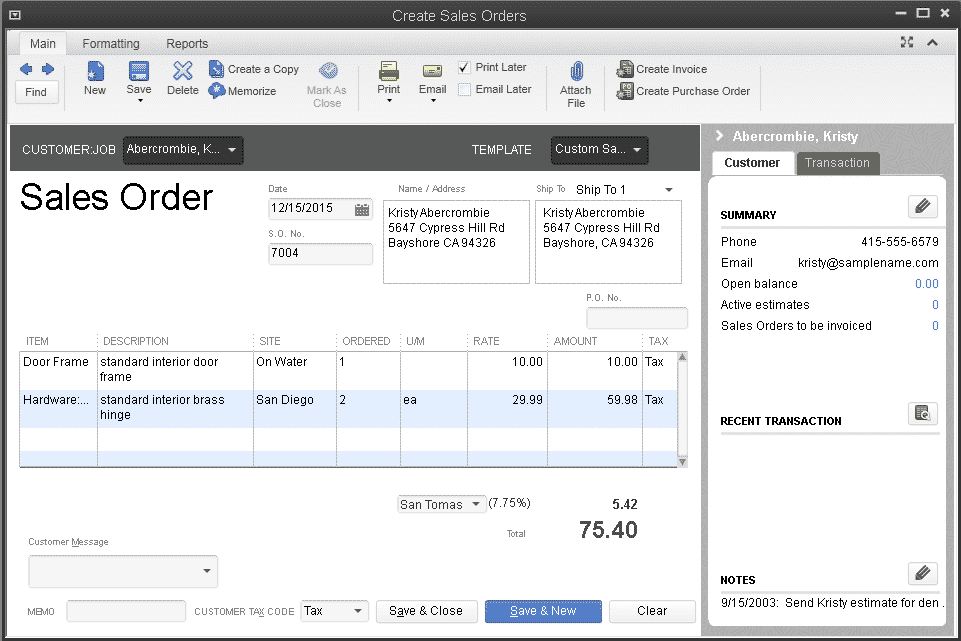961x641 pixels.
Task: Switch to the Reports tab
Action: 187,44
